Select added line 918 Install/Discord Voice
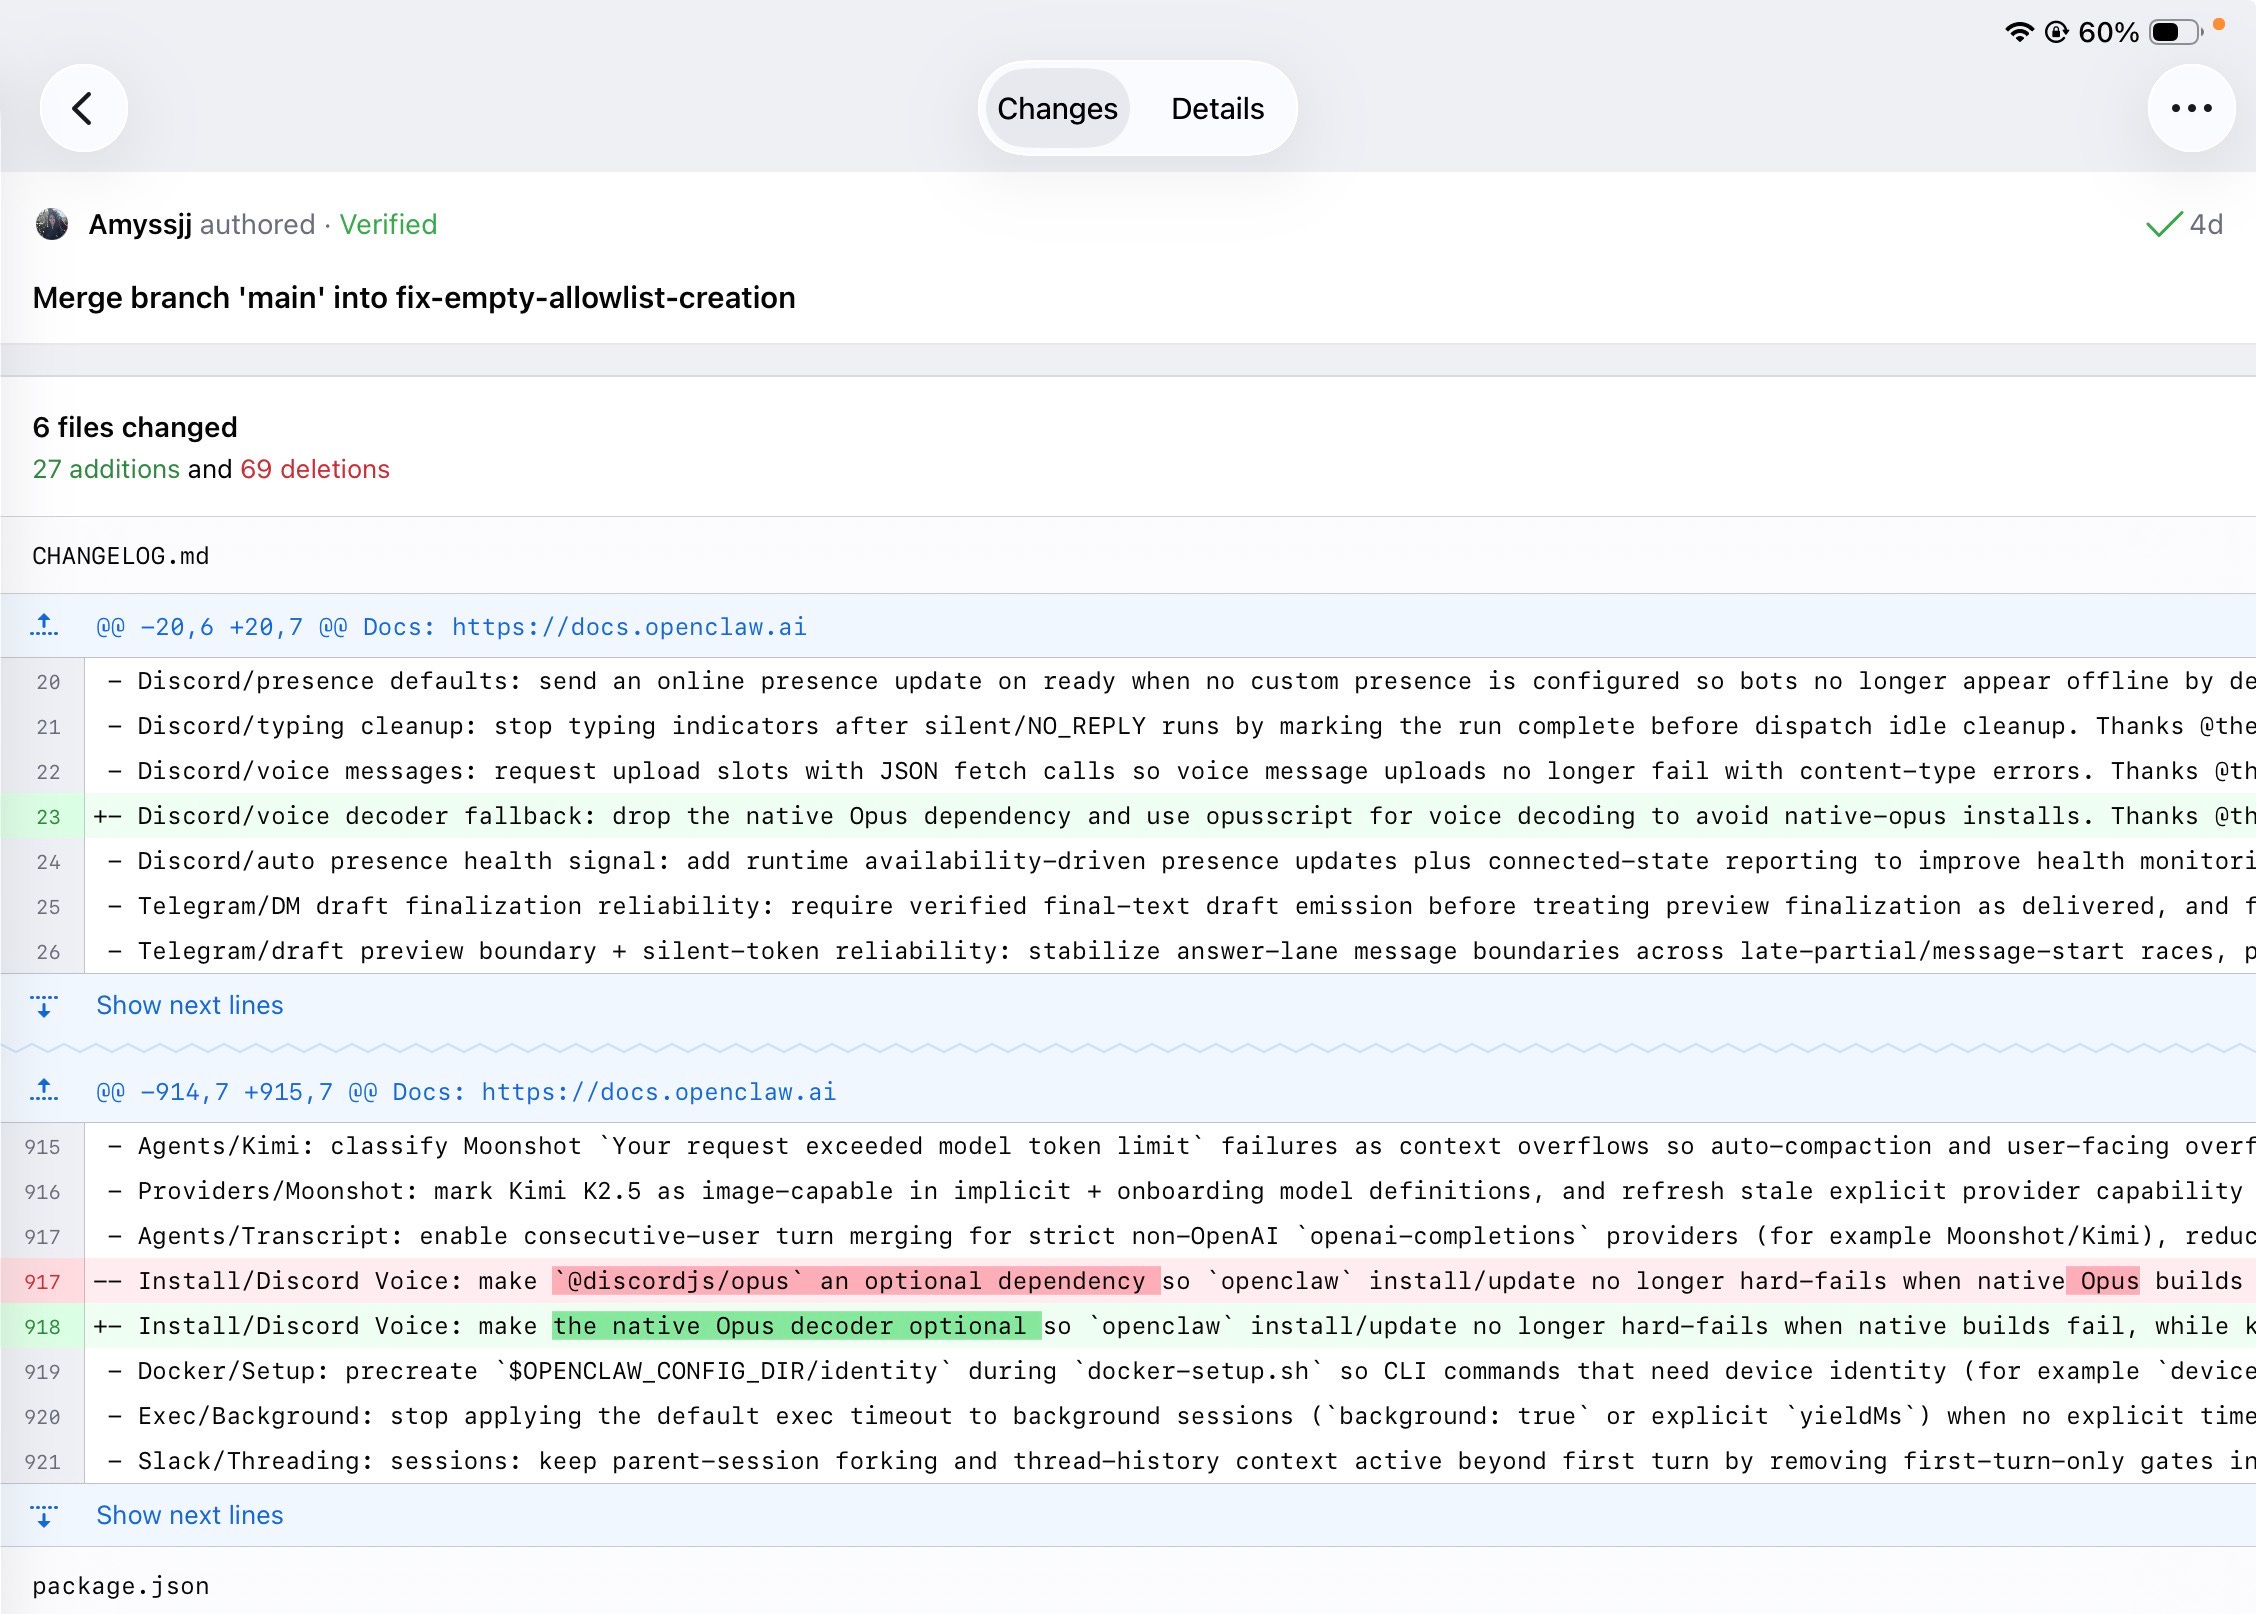The width and height of the screenshot is (2256, 1614). click(x=1128, y=1326)
